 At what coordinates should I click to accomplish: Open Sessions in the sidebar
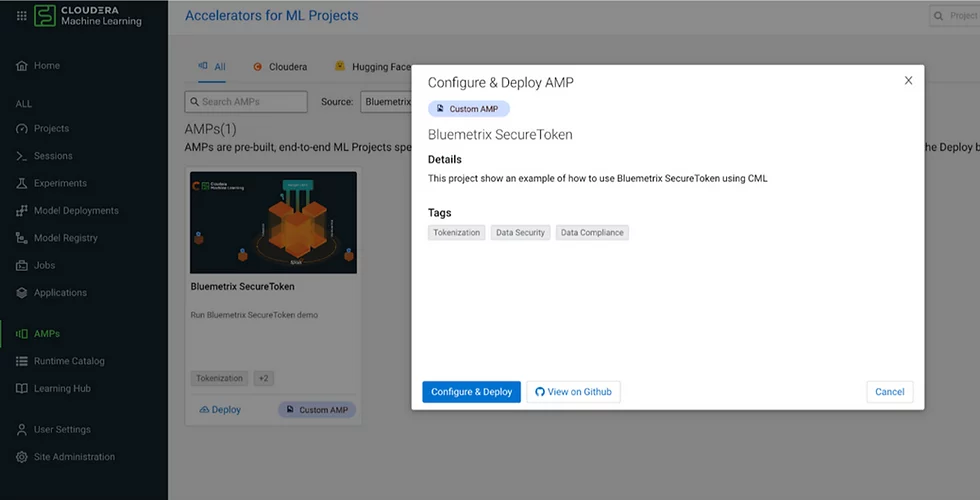(52, 156)
